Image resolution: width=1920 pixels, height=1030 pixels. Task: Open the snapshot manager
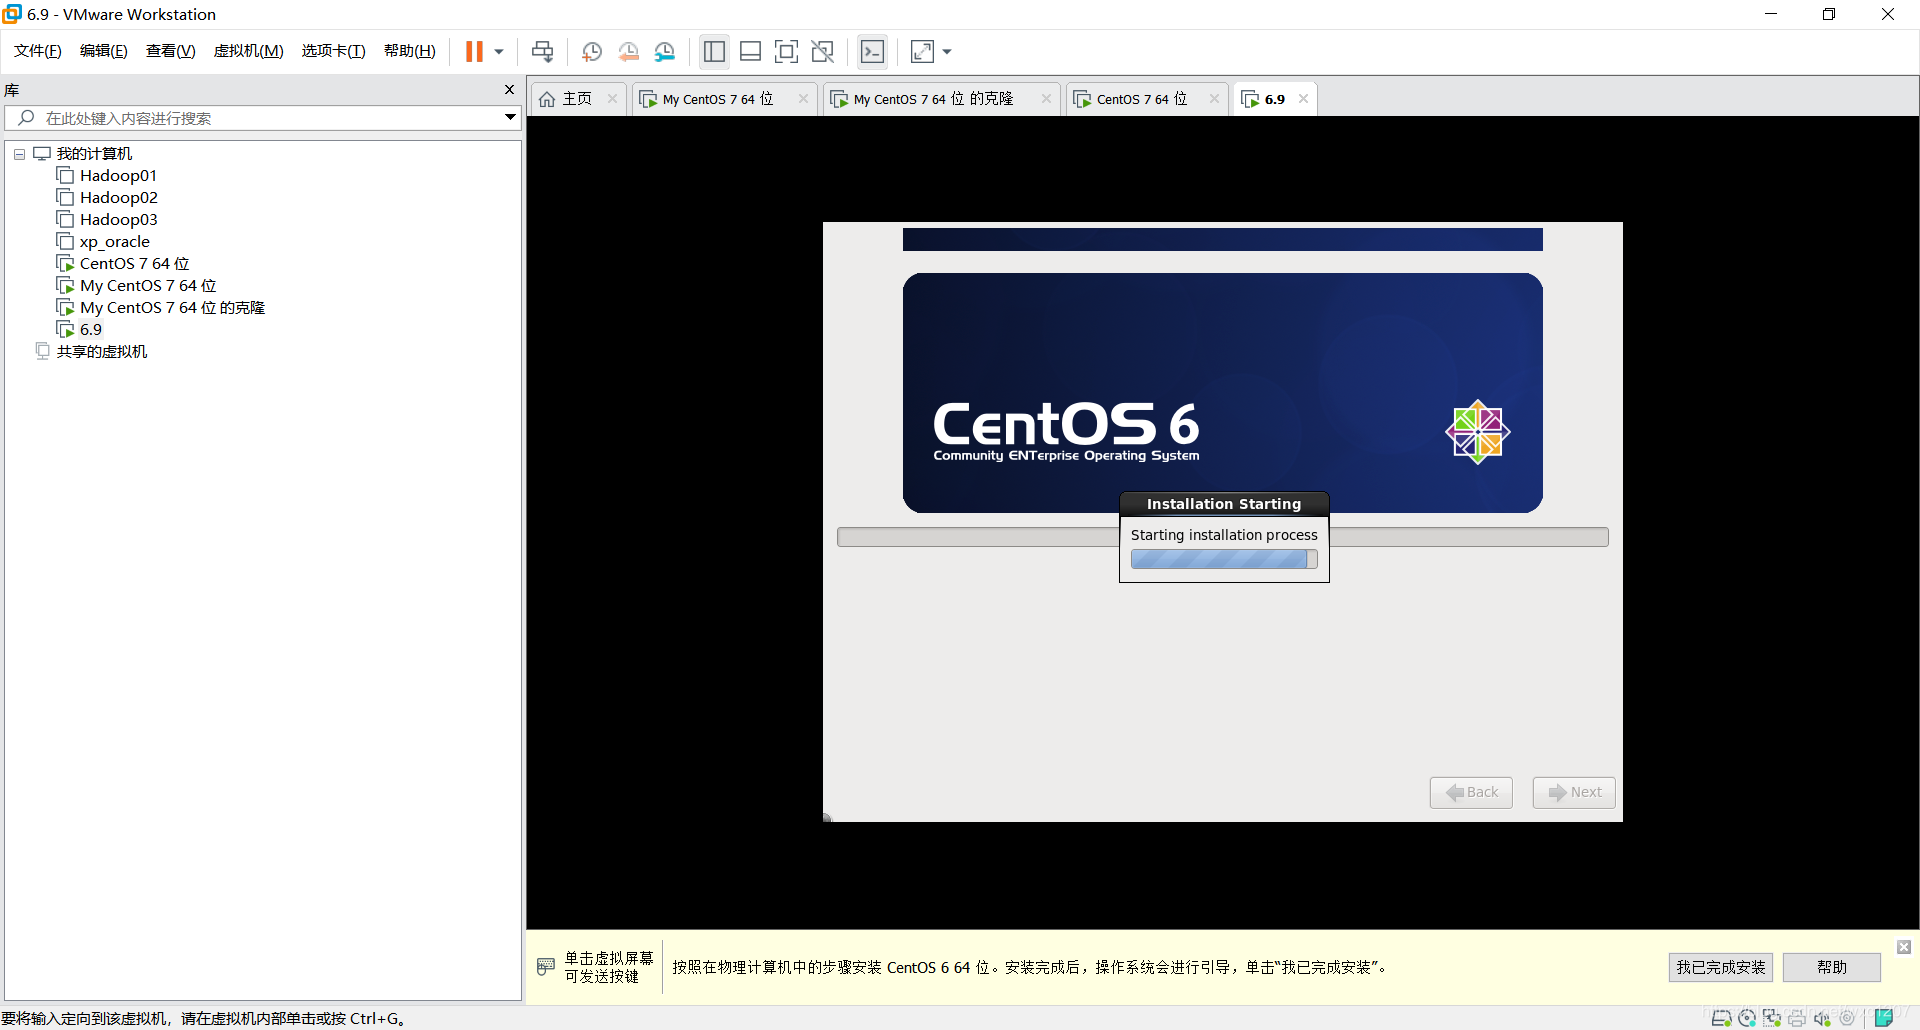click(665, 52)
